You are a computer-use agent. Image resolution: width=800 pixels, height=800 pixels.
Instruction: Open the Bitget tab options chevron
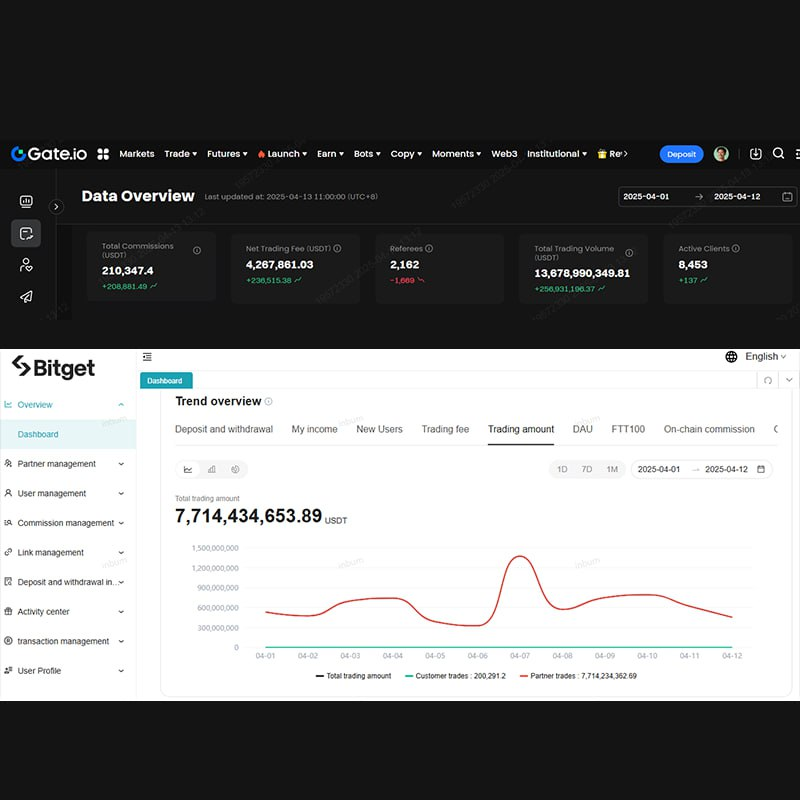789,380
